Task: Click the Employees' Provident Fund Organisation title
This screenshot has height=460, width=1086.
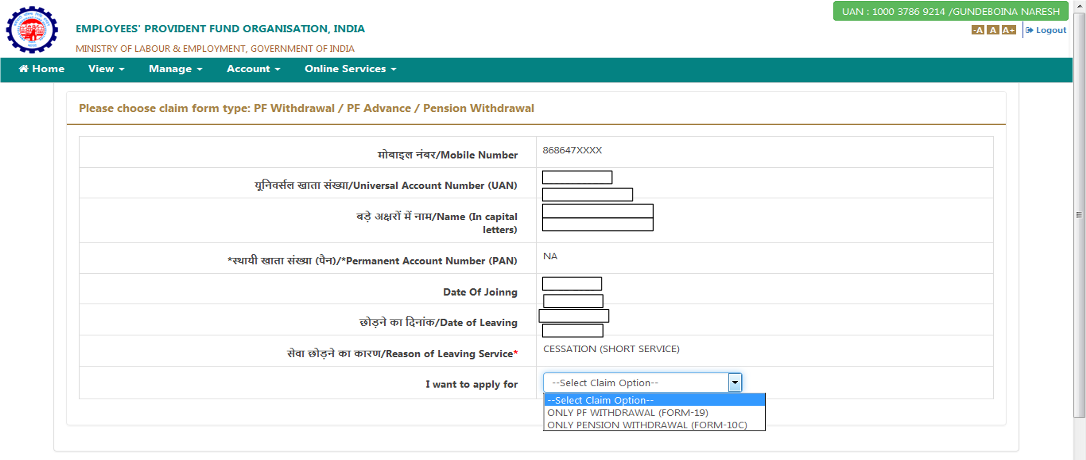Action: click(x=220, y=29)
